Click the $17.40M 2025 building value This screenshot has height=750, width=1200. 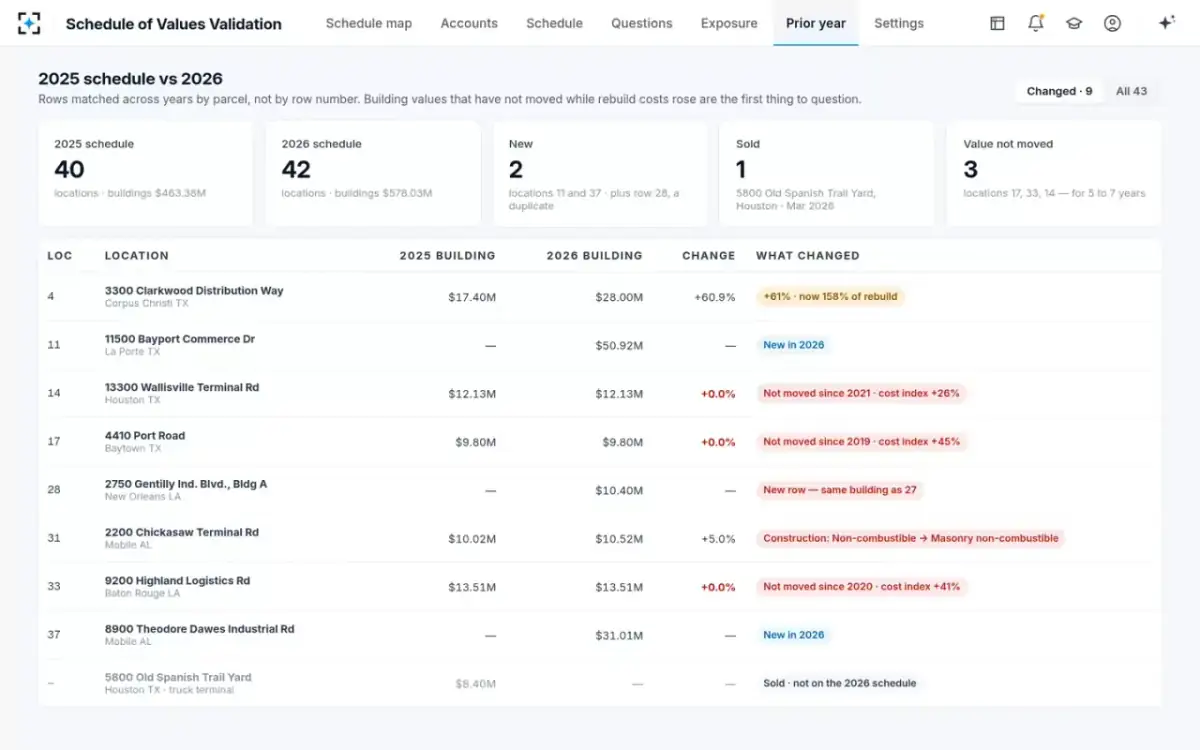(472, 297)
